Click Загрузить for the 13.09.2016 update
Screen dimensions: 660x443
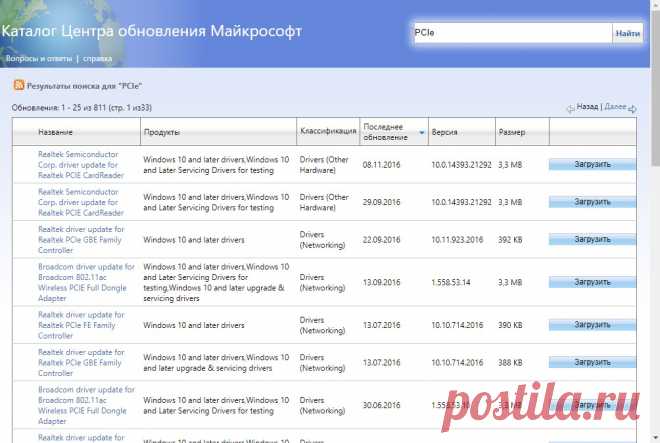[592, 282]
